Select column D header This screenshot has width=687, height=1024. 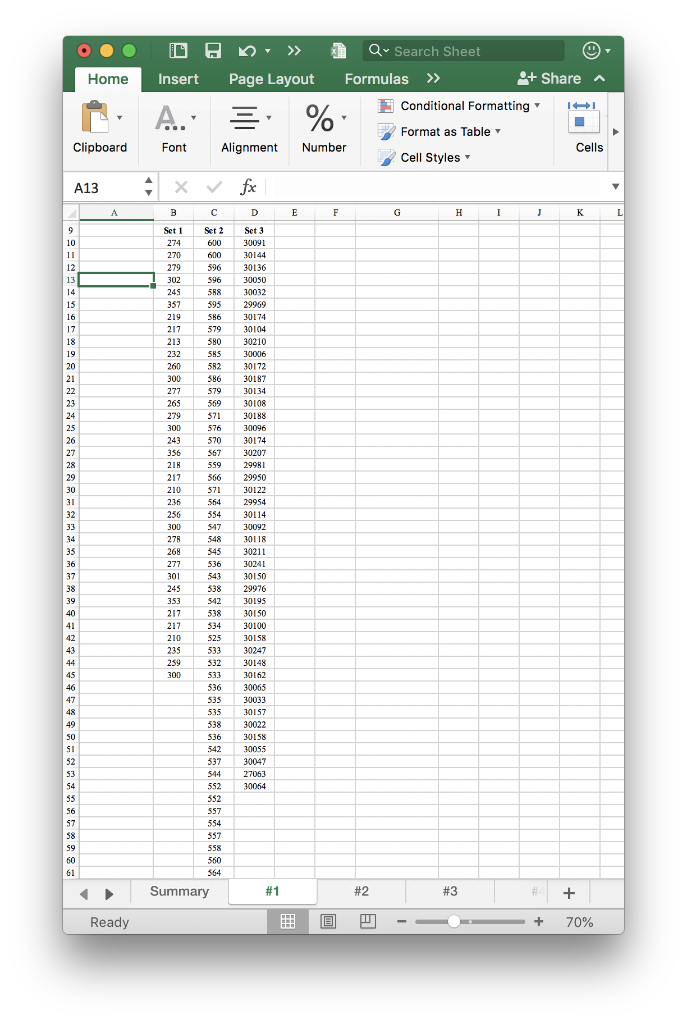tap(254, 213)
